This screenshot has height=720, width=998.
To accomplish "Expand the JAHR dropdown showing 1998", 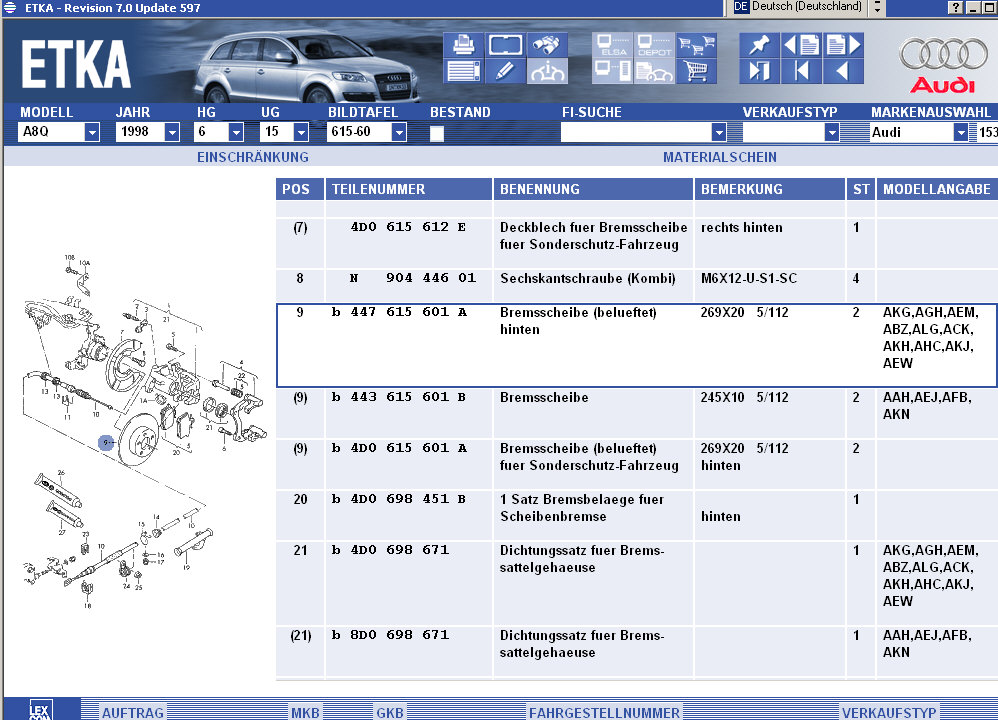I will [x=172, y=132].
